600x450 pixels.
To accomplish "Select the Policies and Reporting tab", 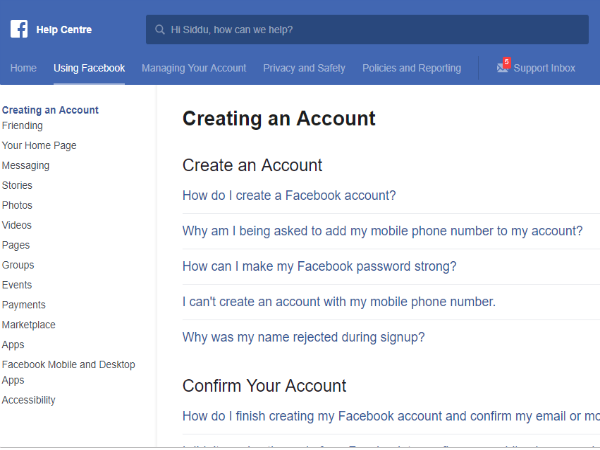I will (x=412, y=68).
